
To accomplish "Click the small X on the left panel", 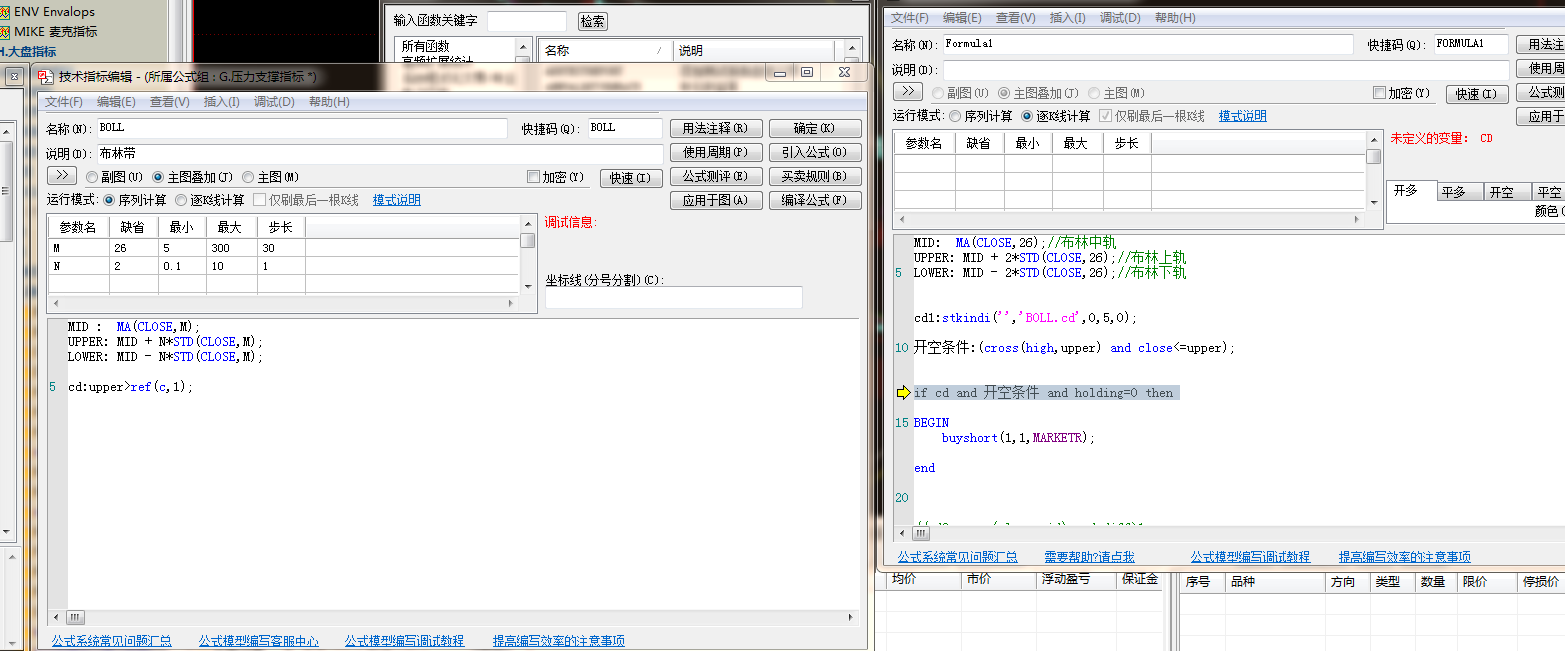I will point(14,76).
